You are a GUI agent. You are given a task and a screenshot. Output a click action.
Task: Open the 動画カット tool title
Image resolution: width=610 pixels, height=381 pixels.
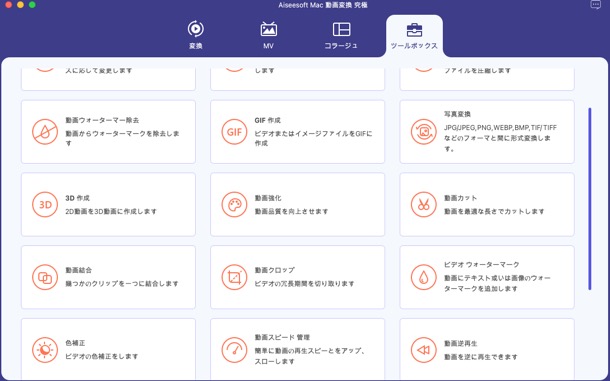[461, 198]
